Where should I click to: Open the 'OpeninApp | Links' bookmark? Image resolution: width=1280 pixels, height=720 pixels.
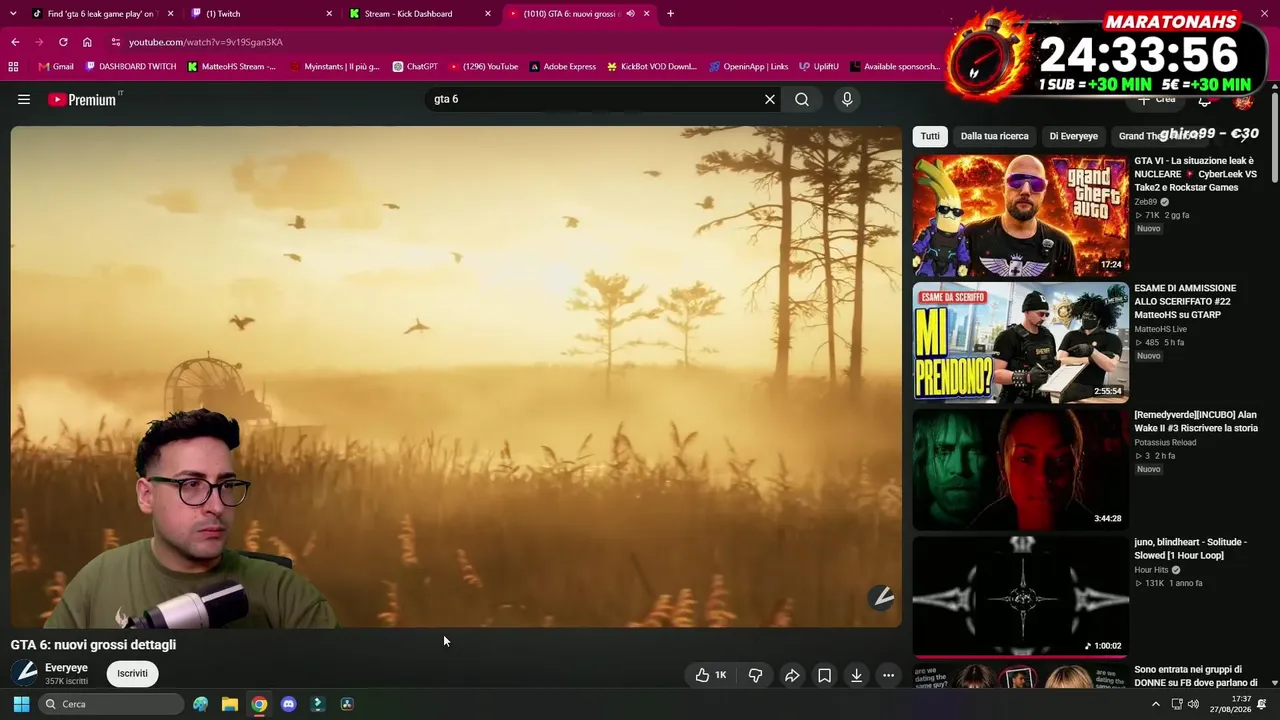(748, 67)
